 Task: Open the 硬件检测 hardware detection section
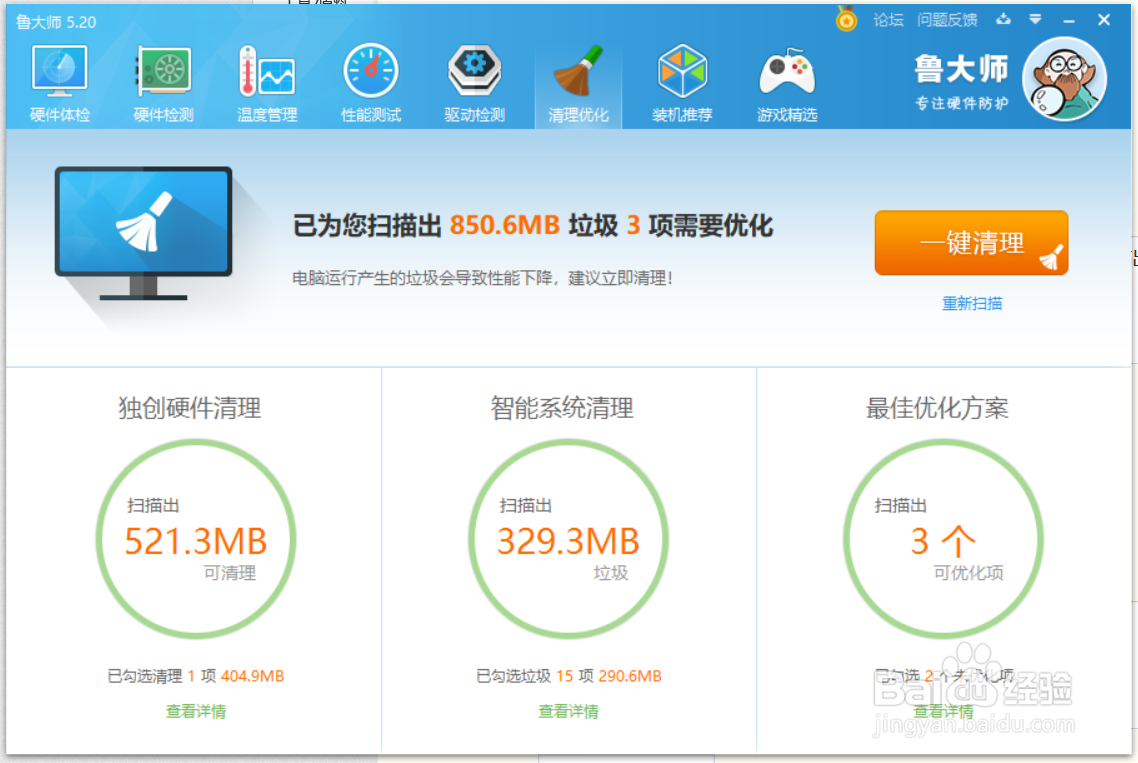pyautogui.click(x=163, y=83)
